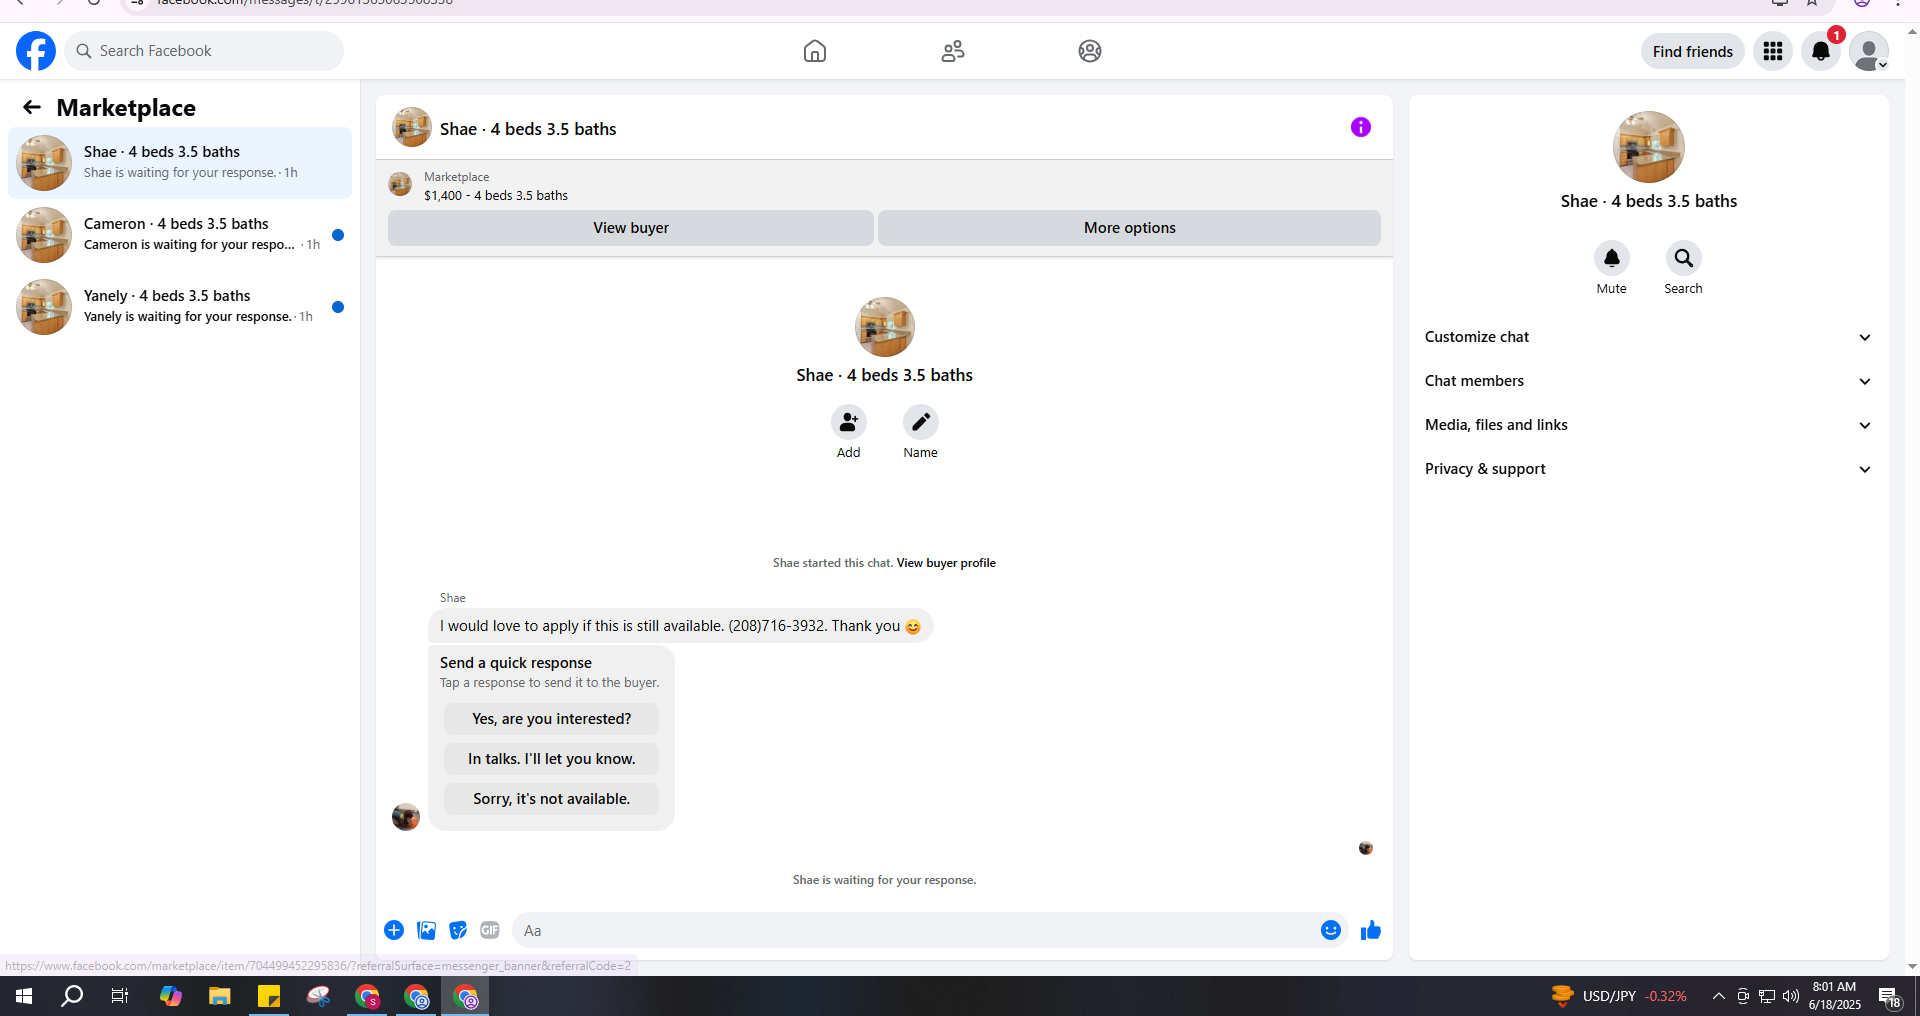Viewport: 1920px width, 1016px height.
Task: Send quick reply 'Yes, are you interested?'
Action: [x=552, y=719]
